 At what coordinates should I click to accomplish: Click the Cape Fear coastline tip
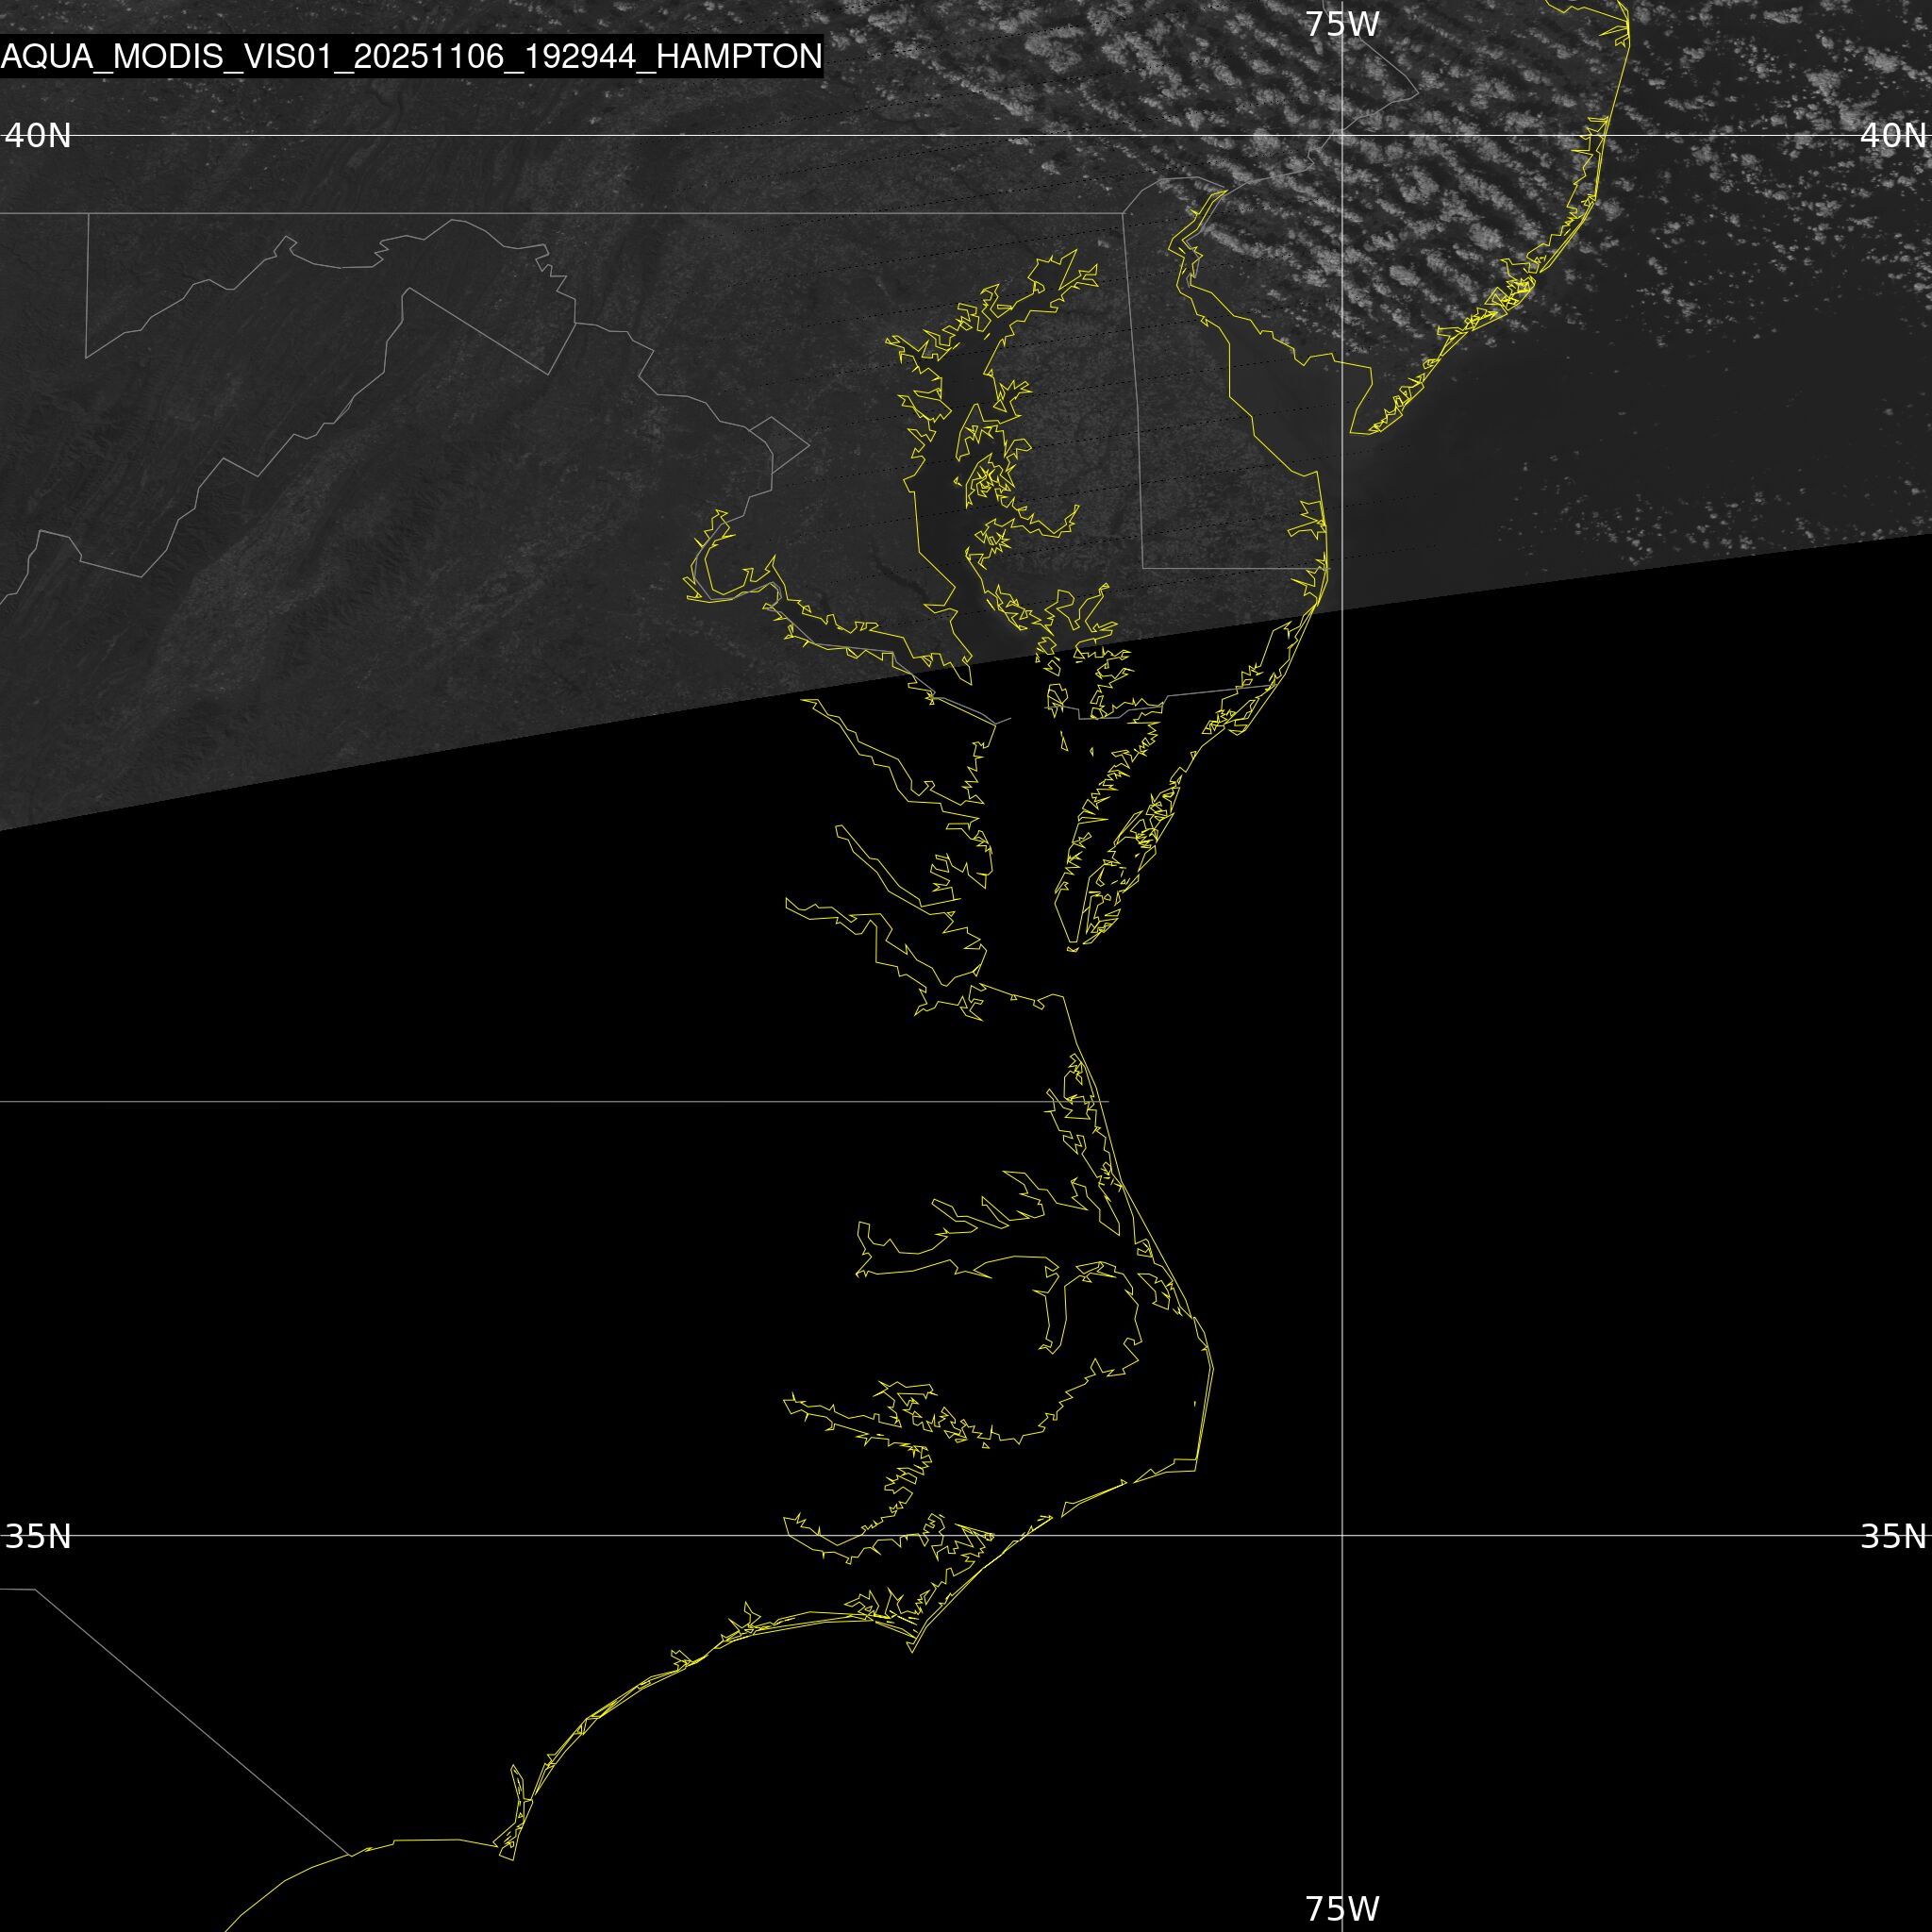512,1859
